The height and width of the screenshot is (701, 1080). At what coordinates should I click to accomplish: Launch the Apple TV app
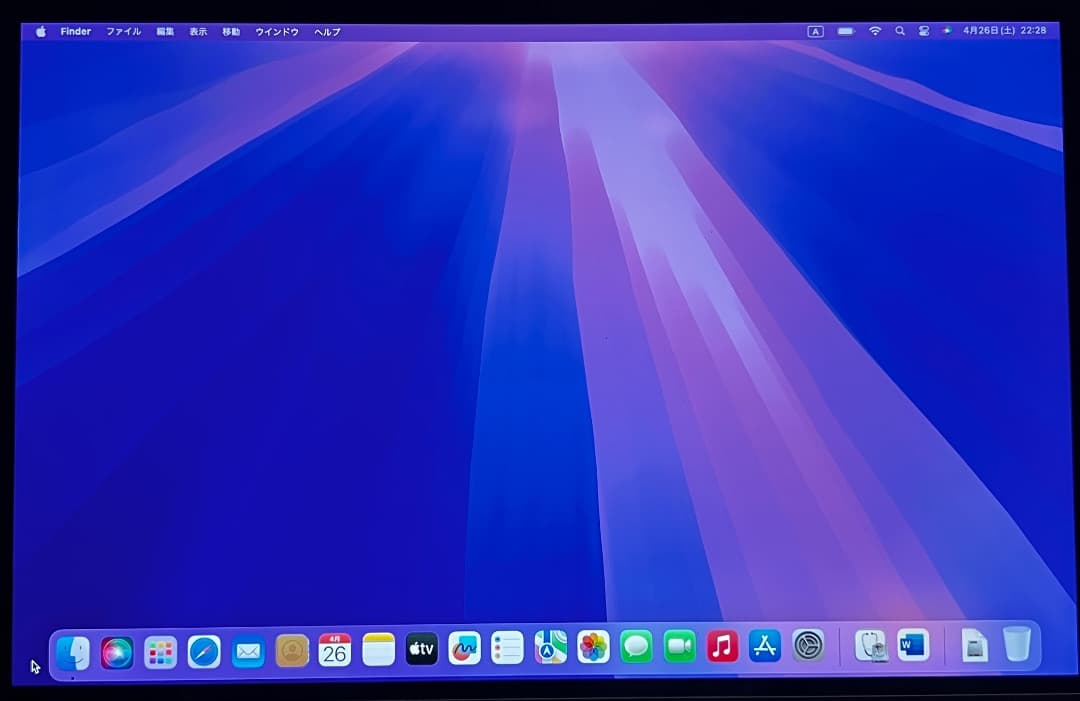[x=421, y=650]
